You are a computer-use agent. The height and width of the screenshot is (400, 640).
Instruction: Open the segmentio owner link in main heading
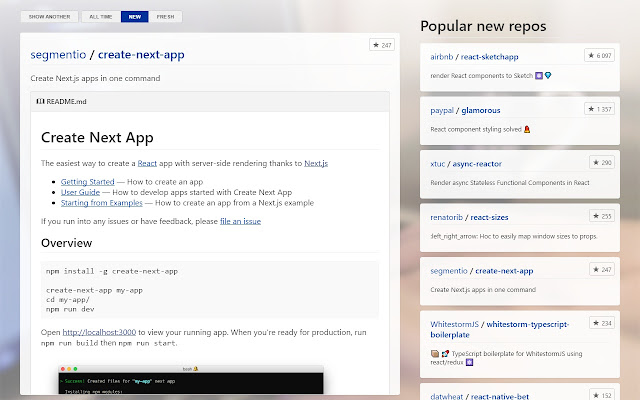tap(58, 55)
